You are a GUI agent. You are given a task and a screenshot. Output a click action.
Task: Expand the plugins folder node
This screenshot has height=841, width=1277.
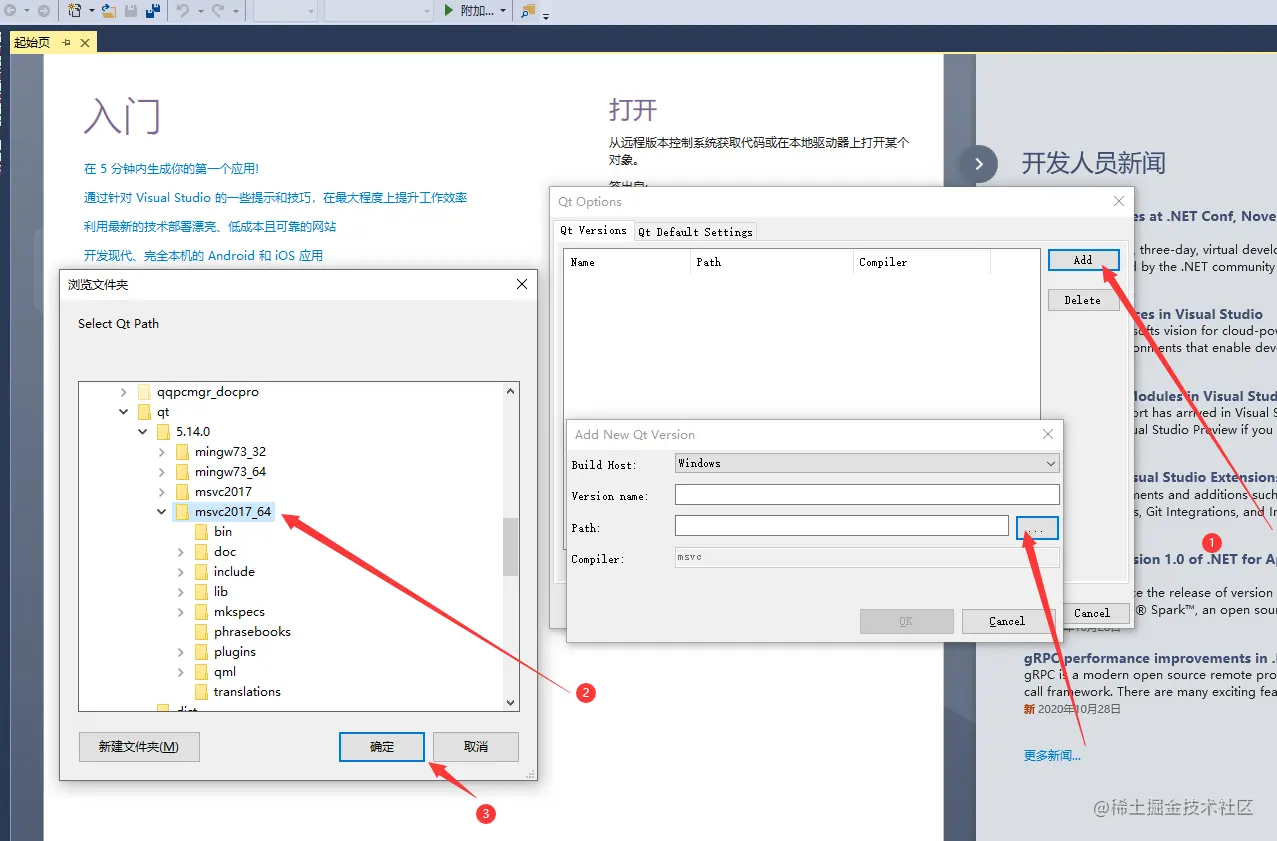[x=181, y=652]
